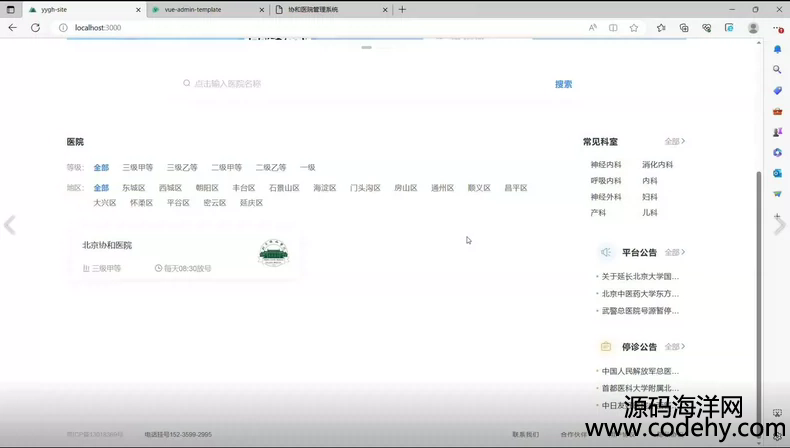Image resolution: width=790 pixels, height=448 pixels.
Task: Open the 呼吸内科 department
Action: tap(606, 181)
